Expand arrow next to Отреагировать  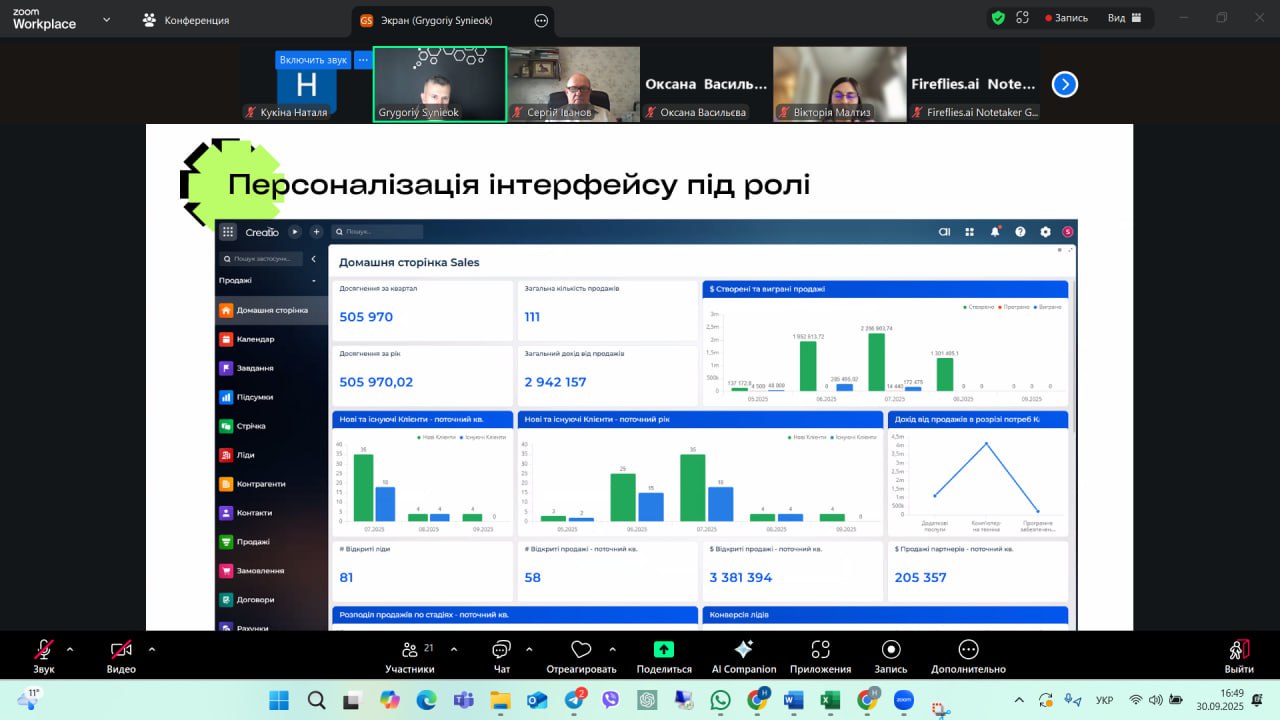pos(612,648)
